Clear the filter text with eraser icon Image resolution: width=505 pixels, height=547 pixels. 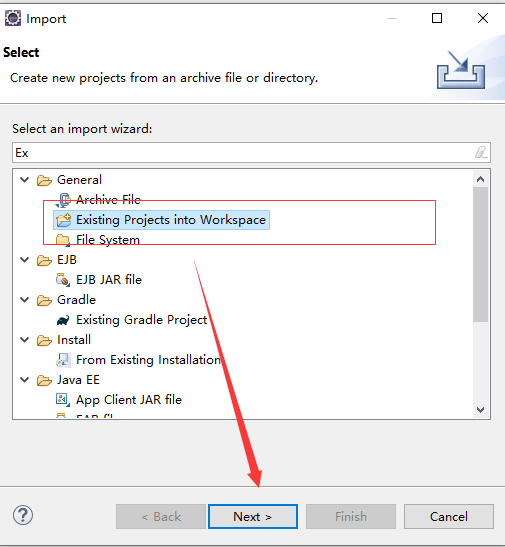tap(481, 152)
